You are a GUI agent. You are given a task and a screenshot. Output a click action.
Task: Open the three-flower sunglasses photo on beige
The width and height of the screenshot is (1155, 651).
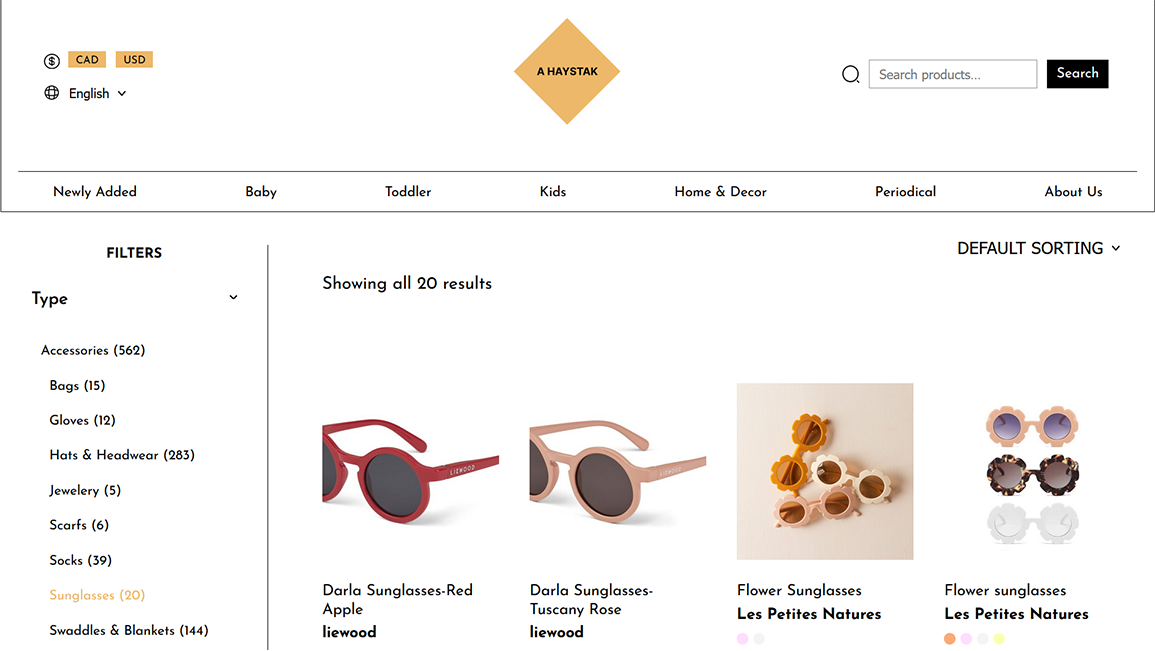[x=825, y=472]
